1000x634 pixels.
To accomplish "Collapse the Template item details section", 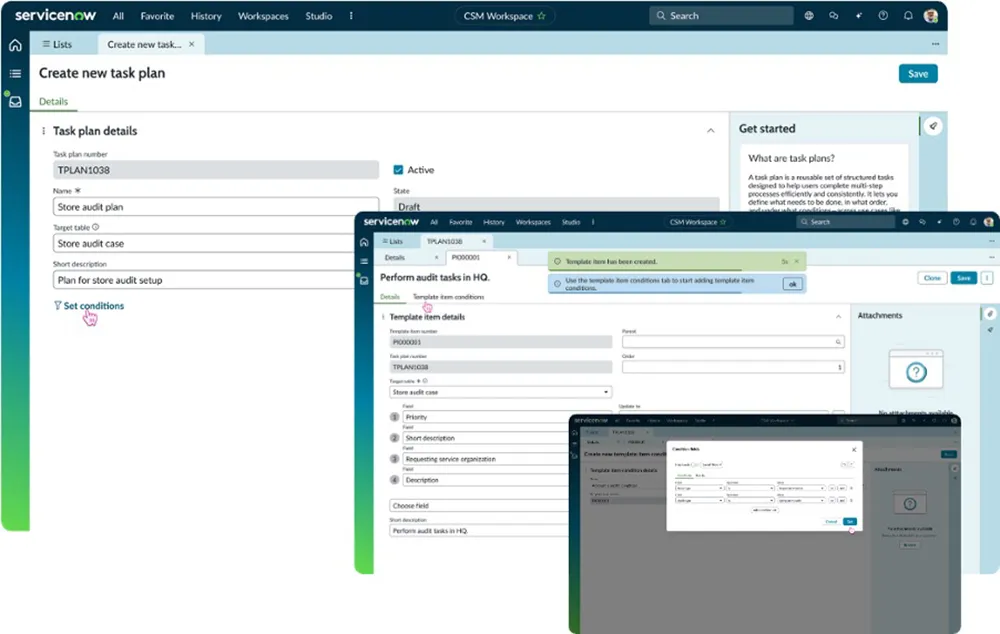I will pyautogui.click(x=838, y=317).
